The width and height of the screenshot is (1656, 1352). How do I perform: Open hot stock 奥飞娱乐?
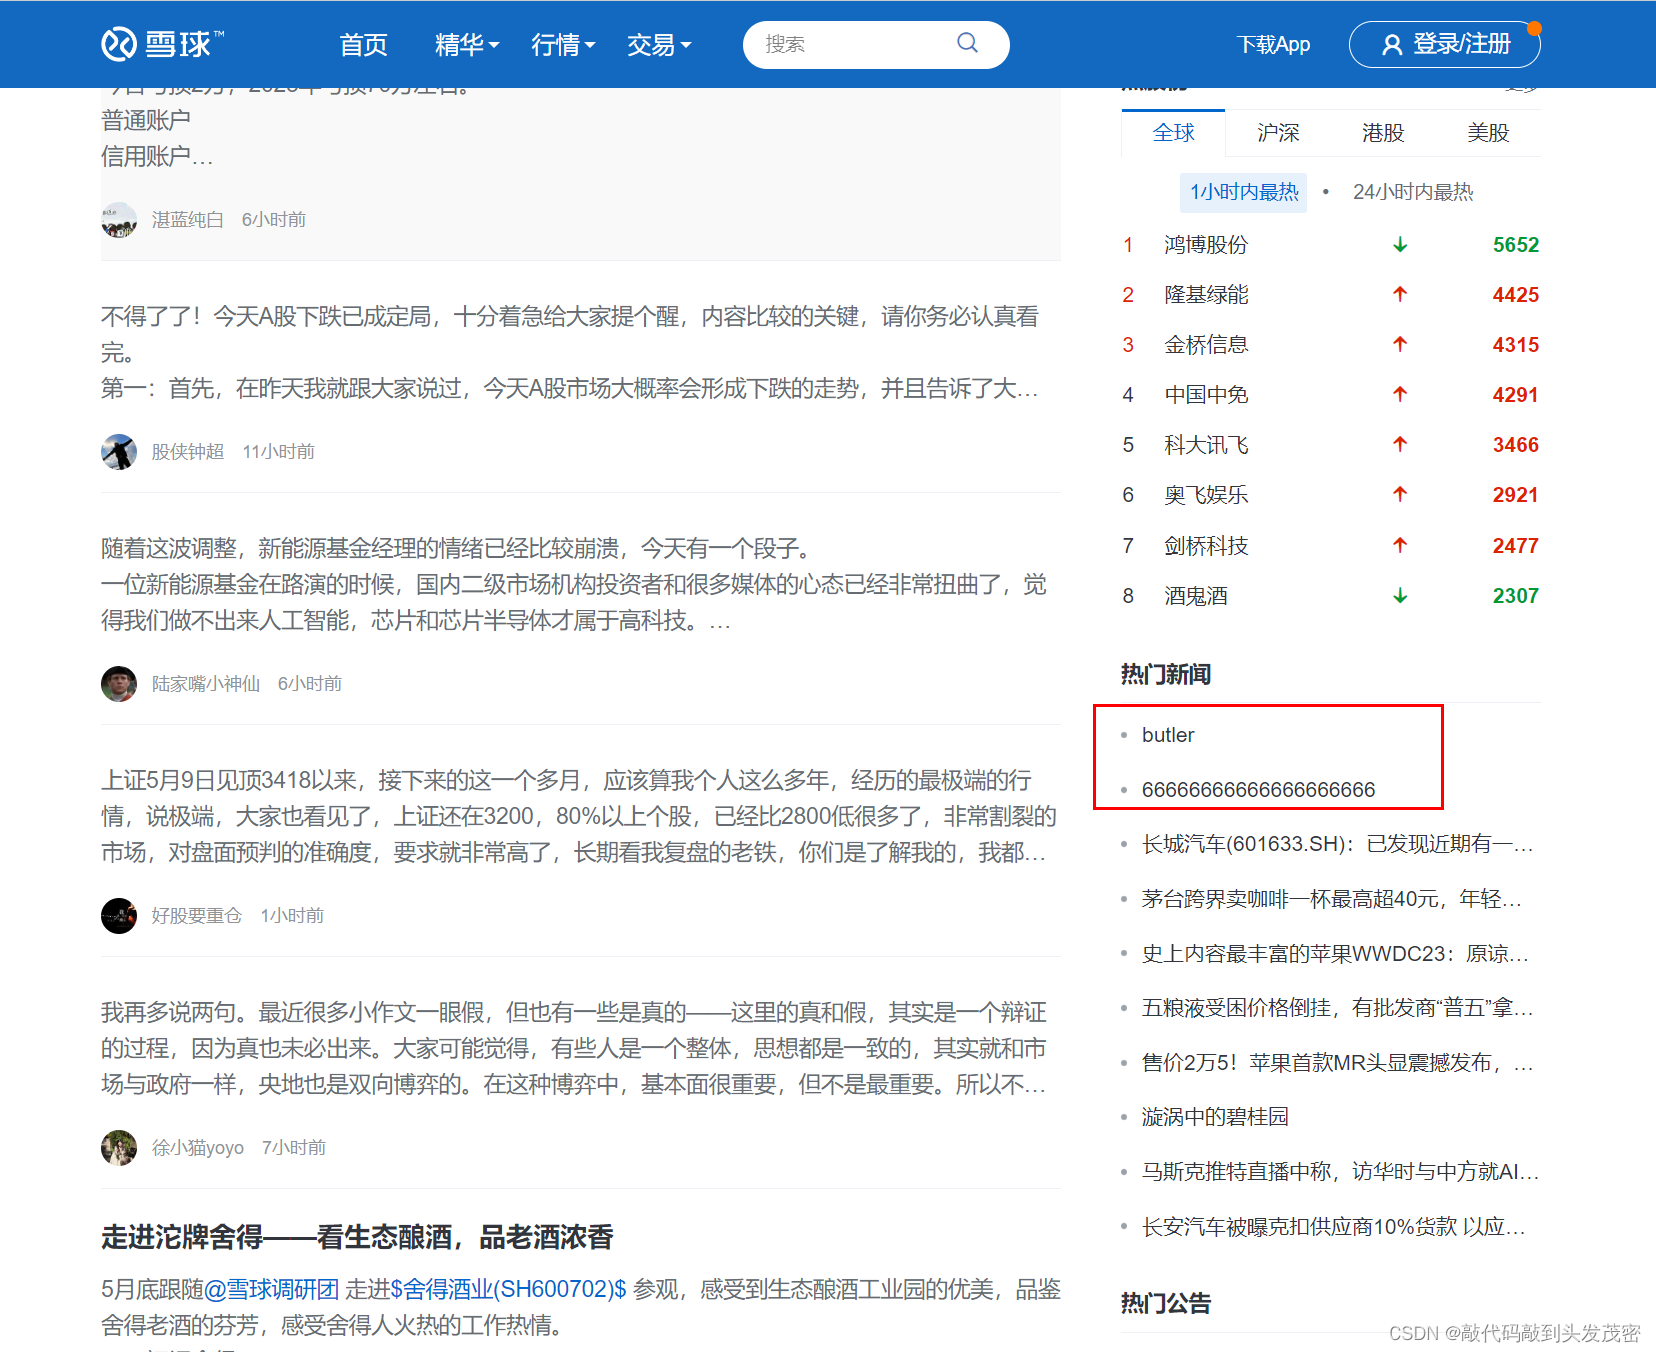tap(1206, 495)
